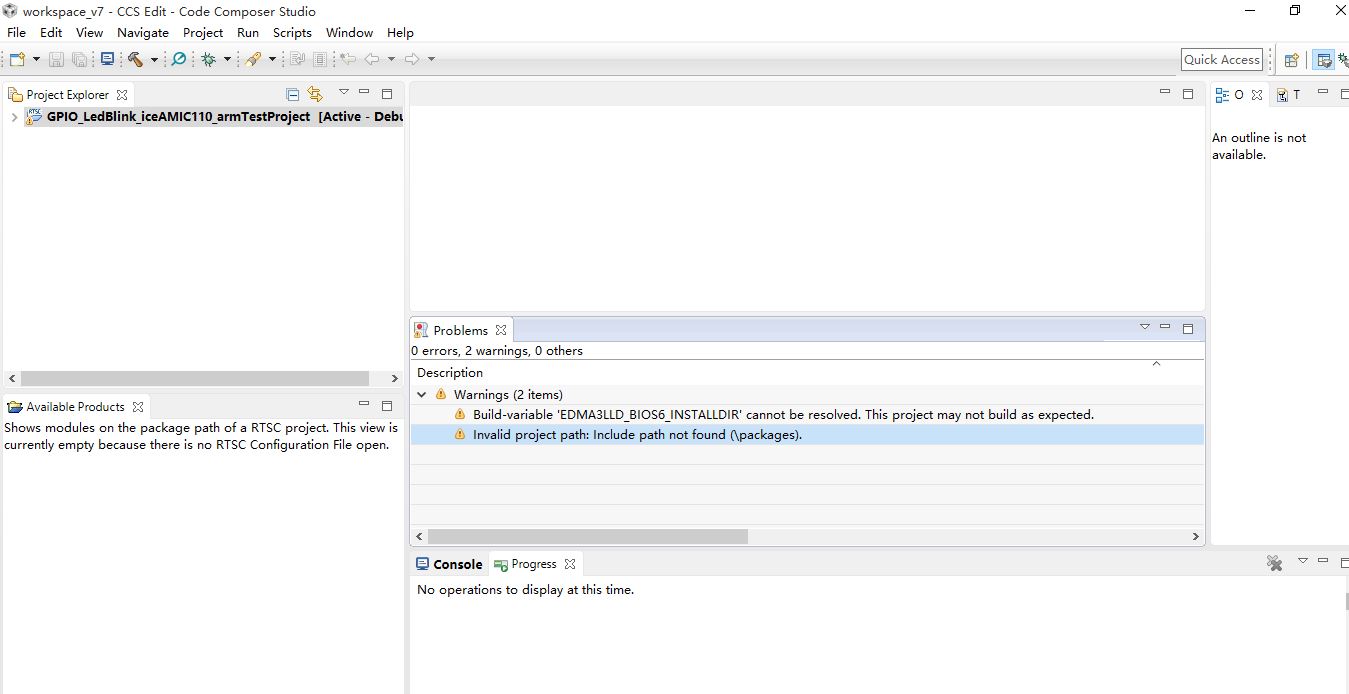Open the Forward history dropdown arrow
Viewport: 1349px width, 694px height.
click(x=431, y=59)
